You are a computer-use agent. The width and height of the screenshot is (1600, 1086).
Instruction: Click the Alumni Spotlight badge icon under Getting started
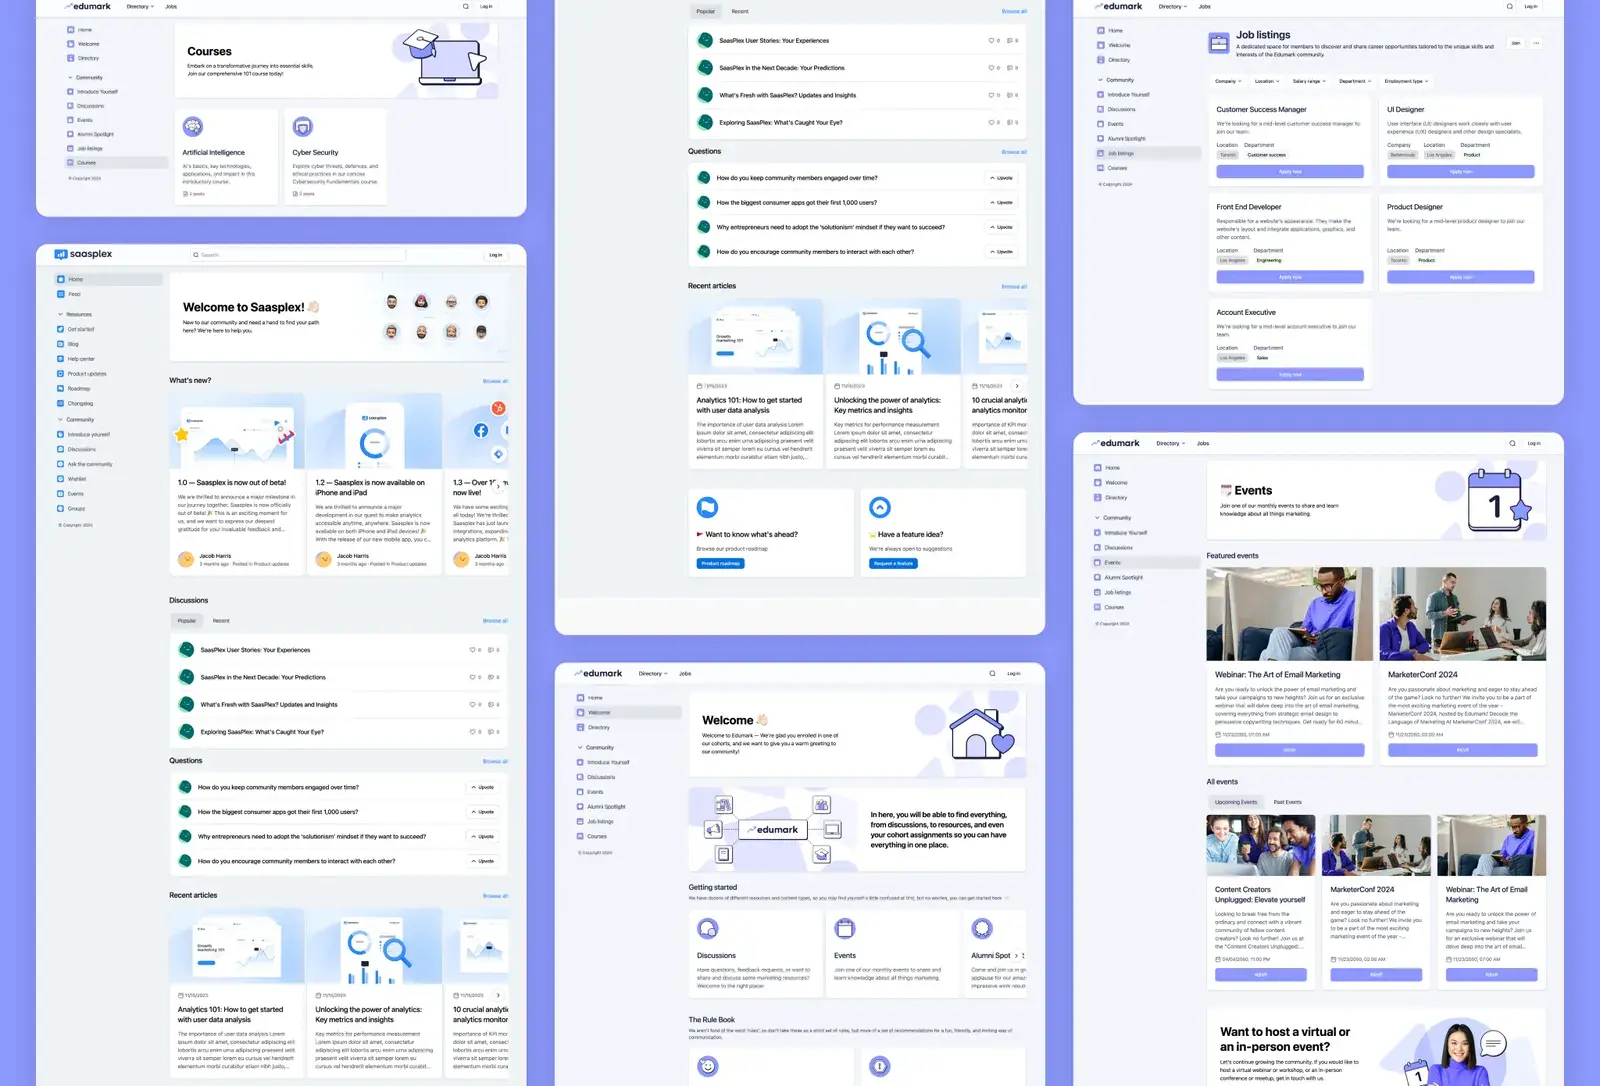click(982, 928)
